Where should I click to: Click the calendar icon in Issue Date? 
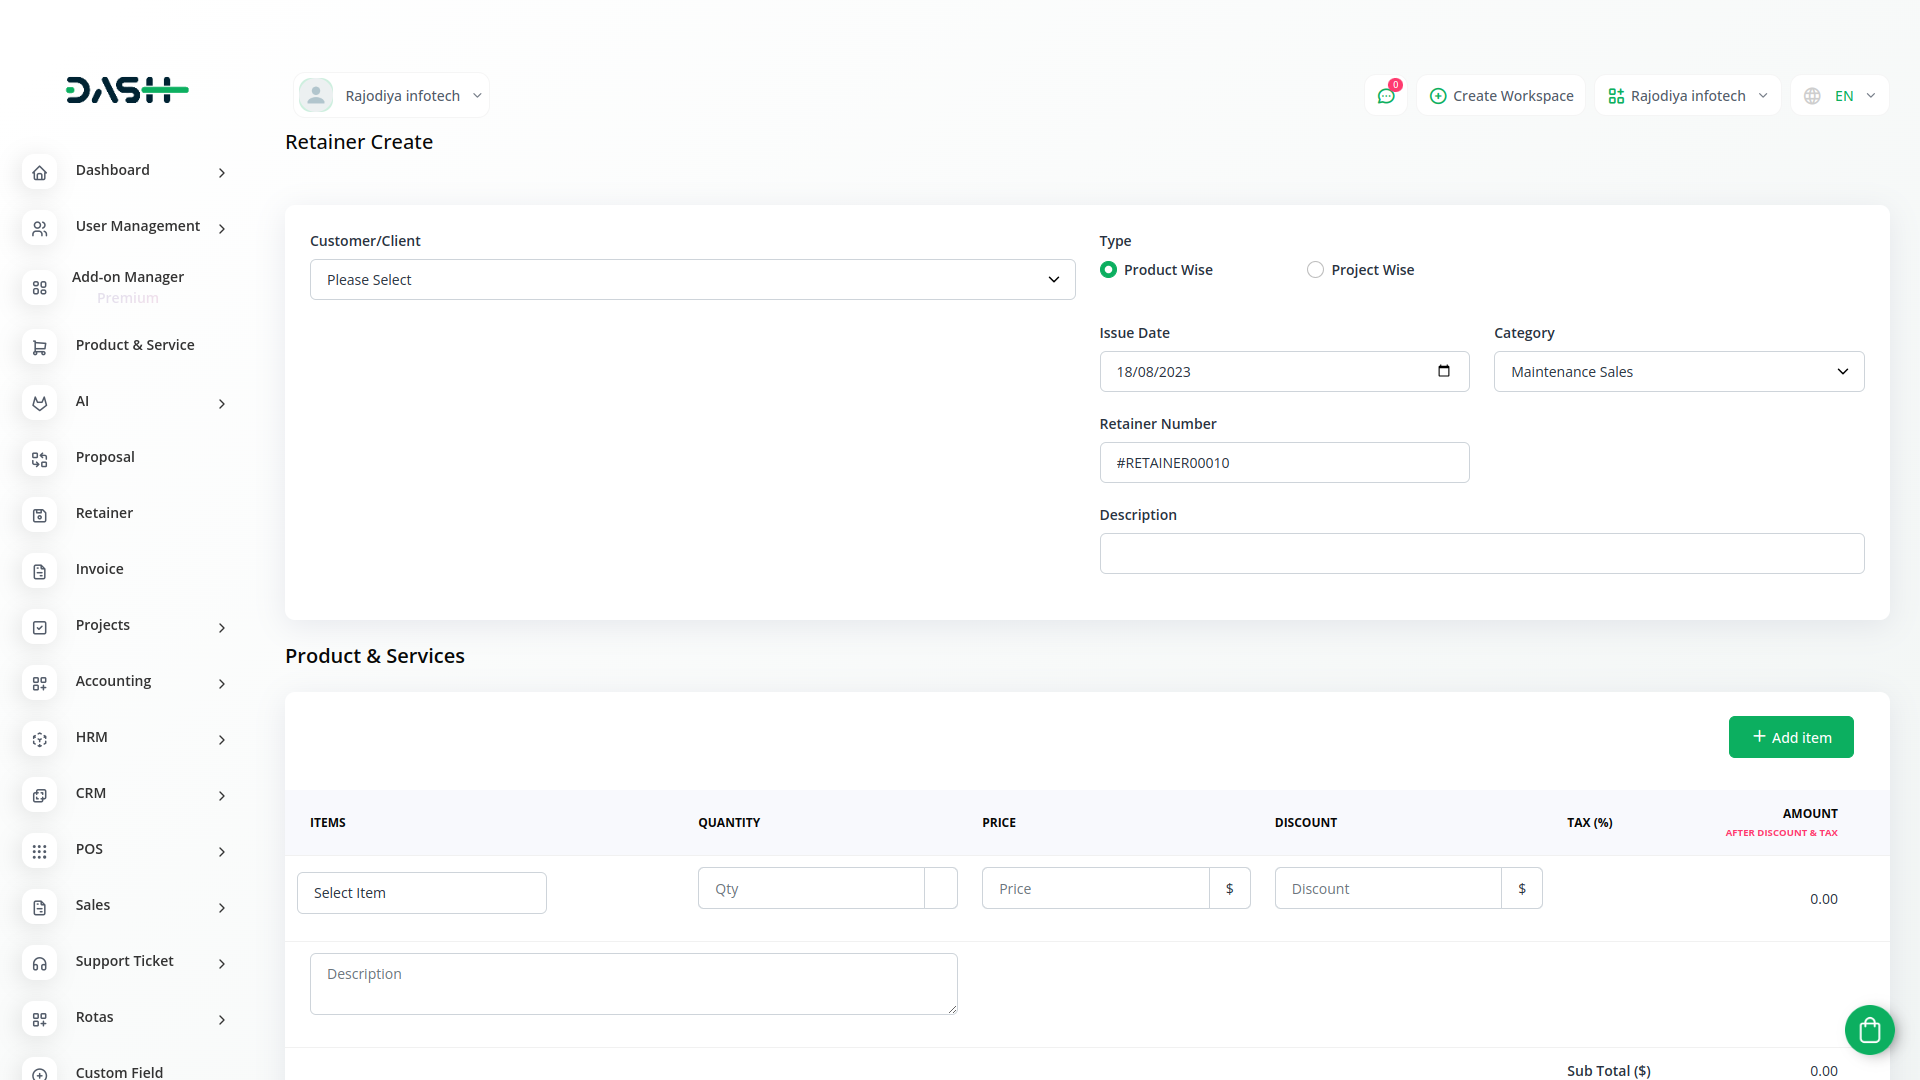1443,371
